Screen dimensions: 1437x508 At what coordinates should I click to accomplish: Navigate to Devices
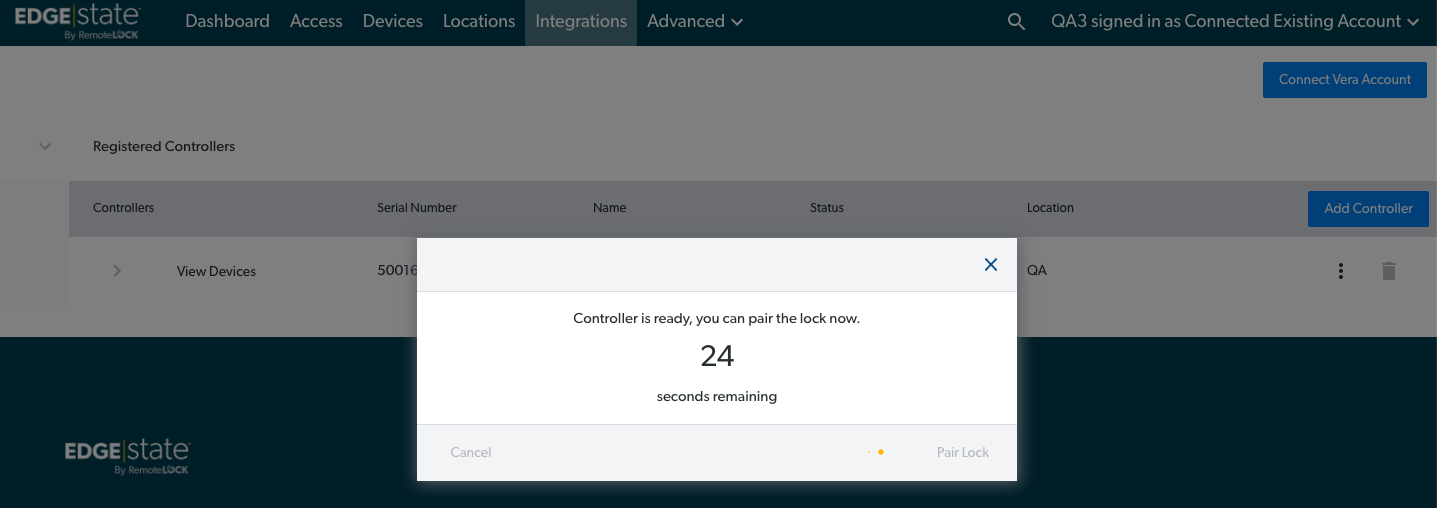pyautogui.click(x=393, y=22)
